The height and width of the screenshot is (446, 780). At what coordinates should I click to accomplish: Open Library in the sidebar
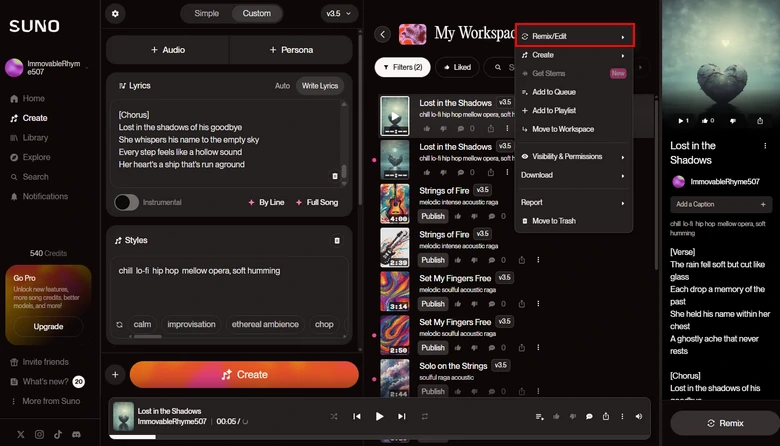point(29,138)
